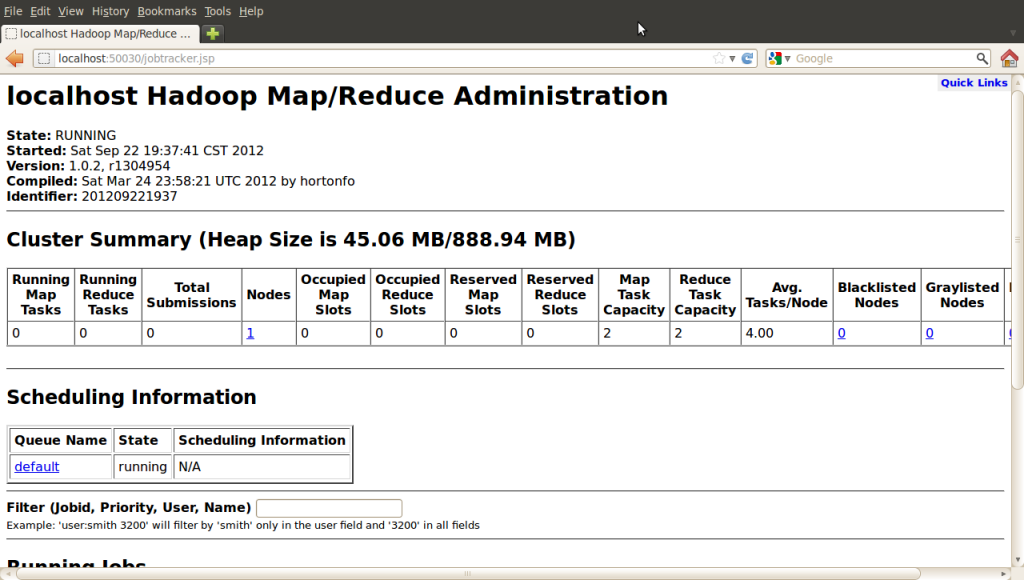The width and height of the screenshot is (1024, 580).
Task: Click the Google search engine icon
Action: (x=775, y=58)
